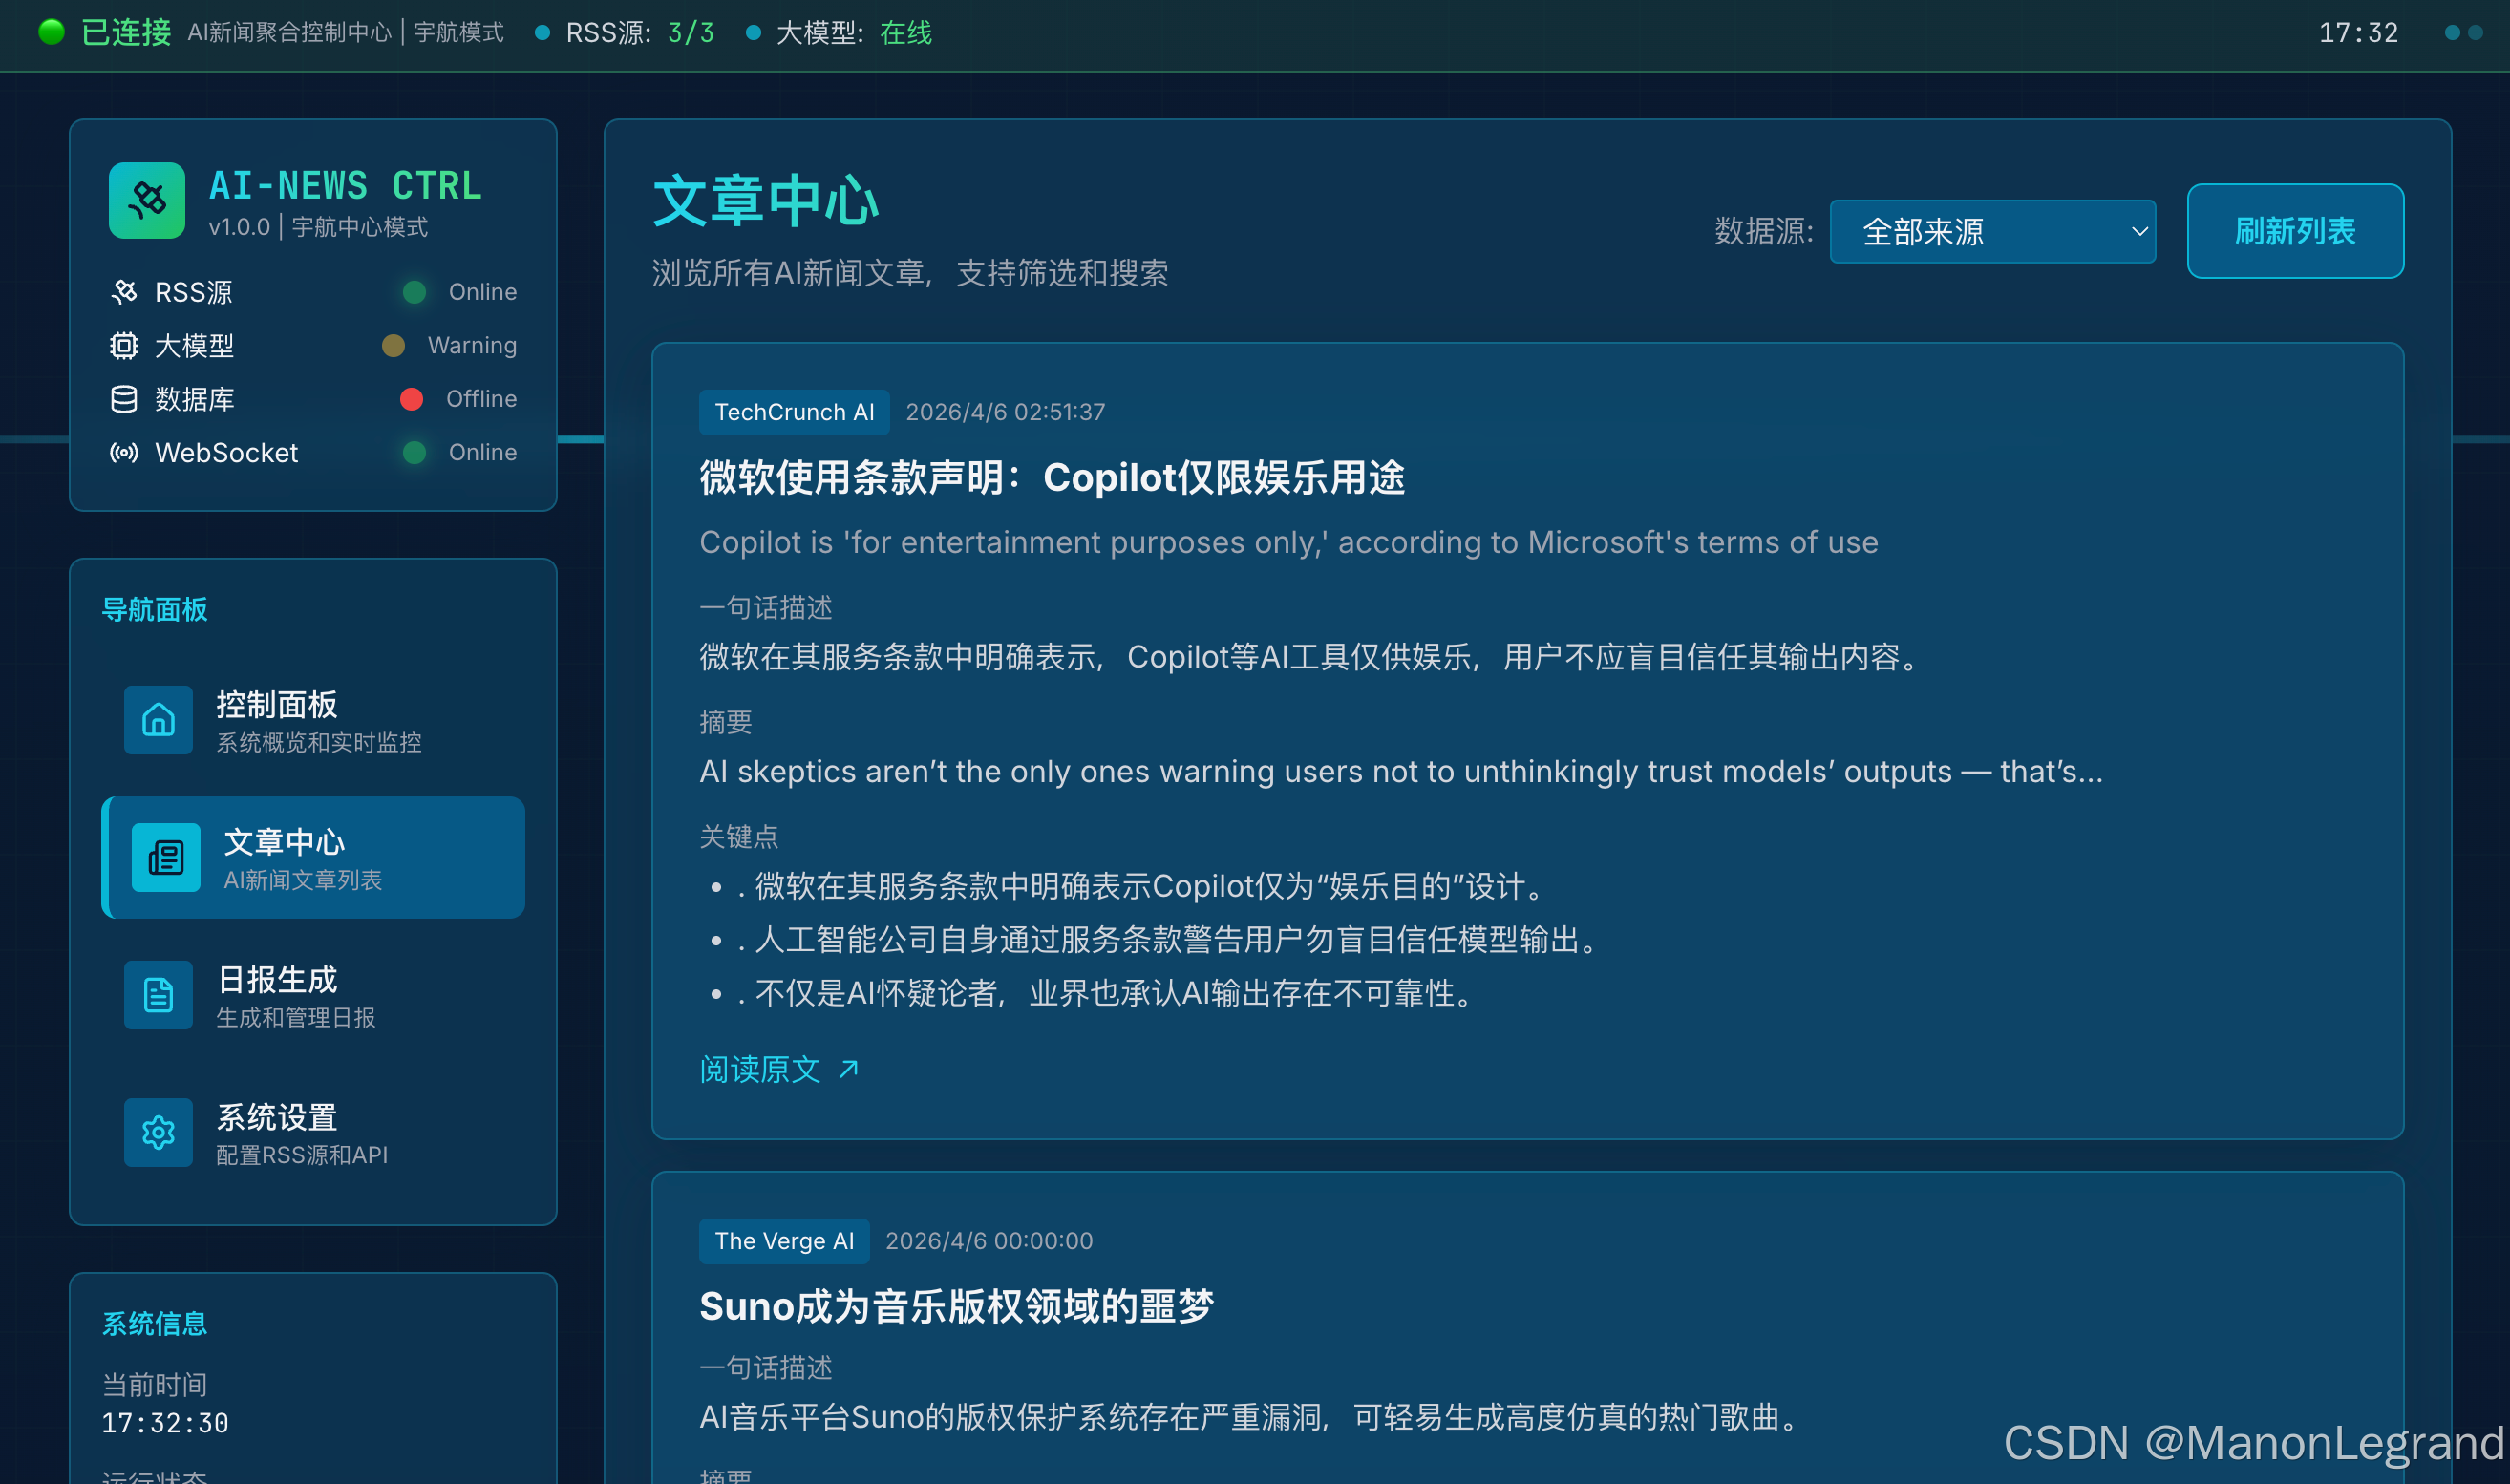Click the green 已连接 status dot
Viewport: 2510px width, 1484px height.
click(52, 32)
